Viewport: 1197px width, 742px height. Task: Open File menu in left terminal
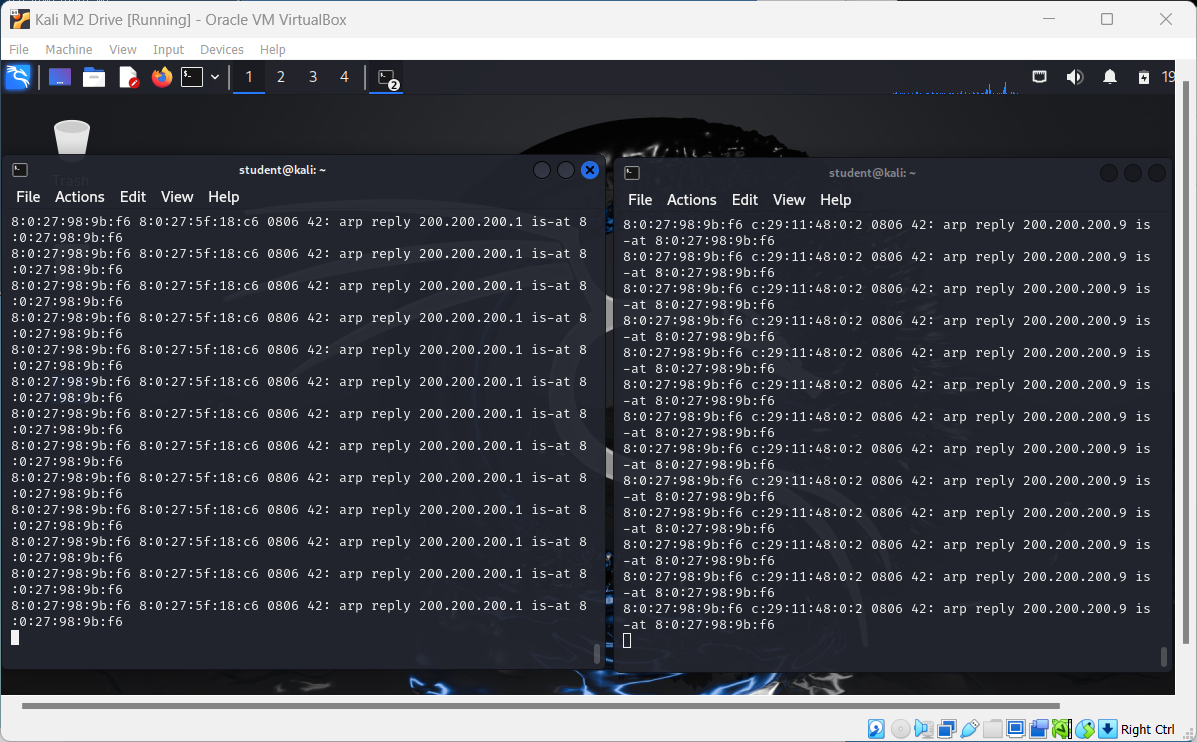click(x=28, y=197)
